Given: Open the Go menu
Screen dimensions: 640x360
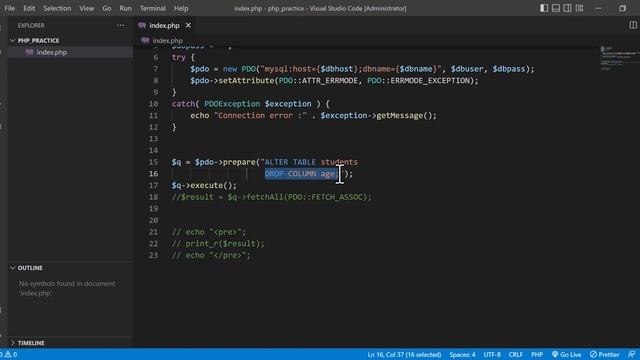Looking at the screenshot, I should point(107,8).
